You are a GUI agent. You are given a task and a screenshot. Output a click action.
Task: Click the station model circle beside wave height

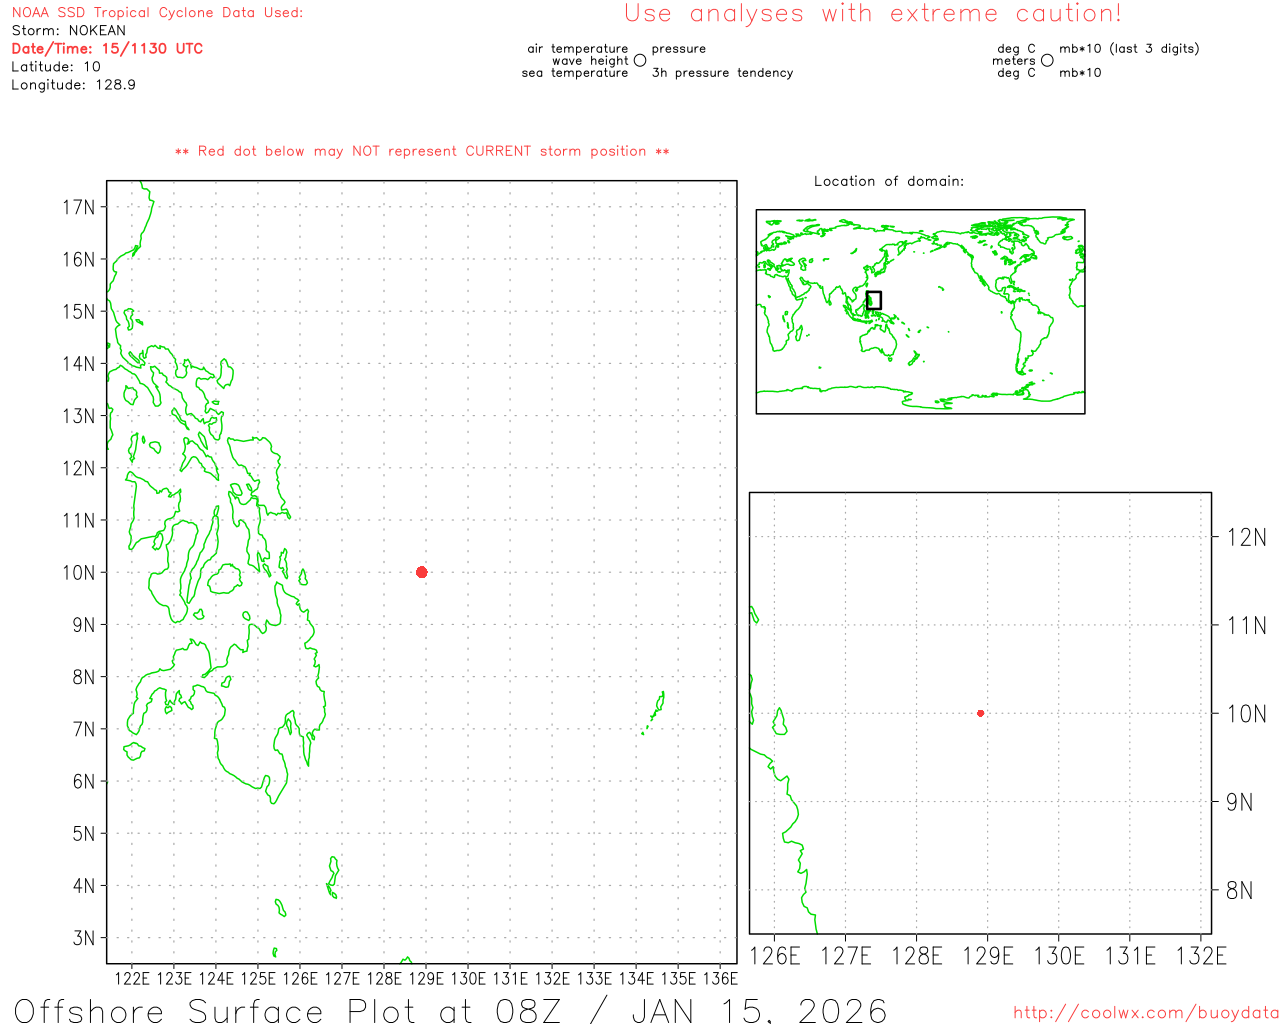(x=640, y=61)
